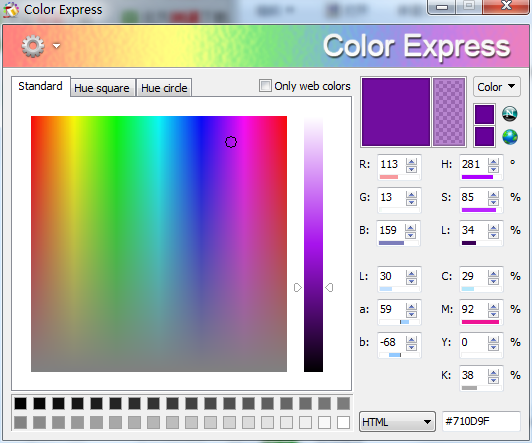Open the settings gear menu
Viewport: 532px width, 443px height.
(33, 46)
